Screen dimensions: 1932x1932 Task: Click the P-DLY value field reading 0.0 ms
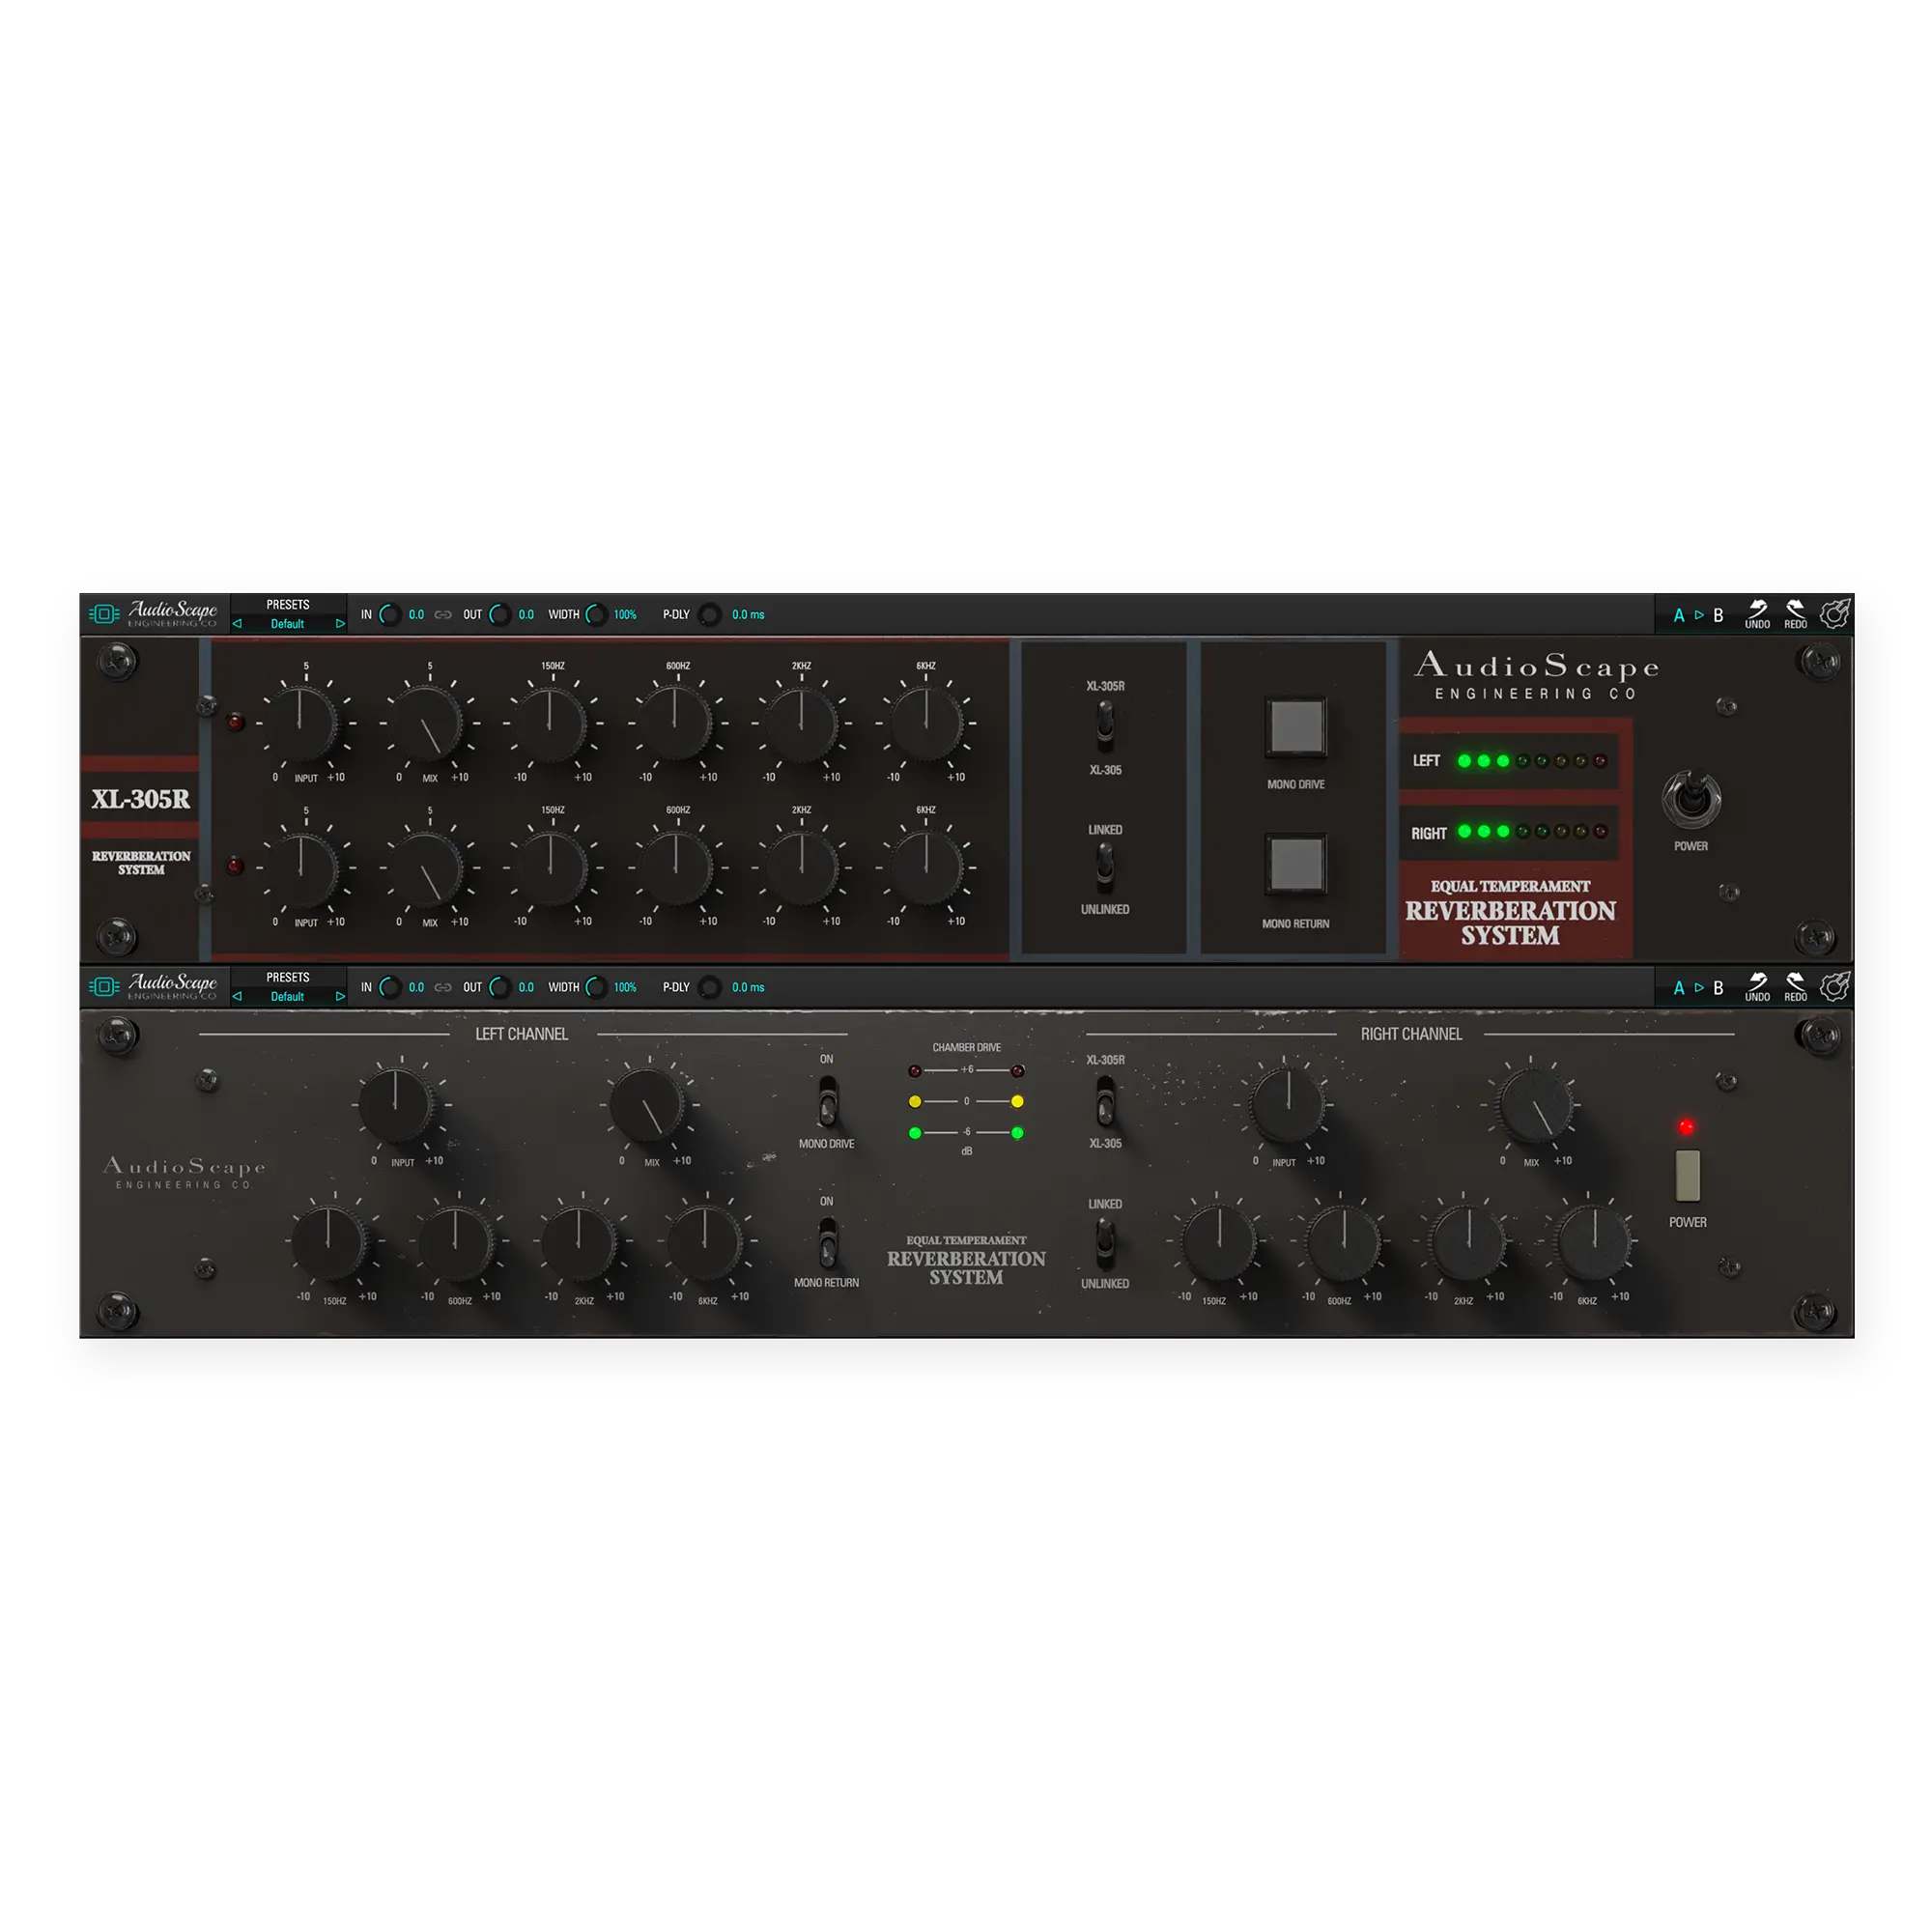coord(747,614)
